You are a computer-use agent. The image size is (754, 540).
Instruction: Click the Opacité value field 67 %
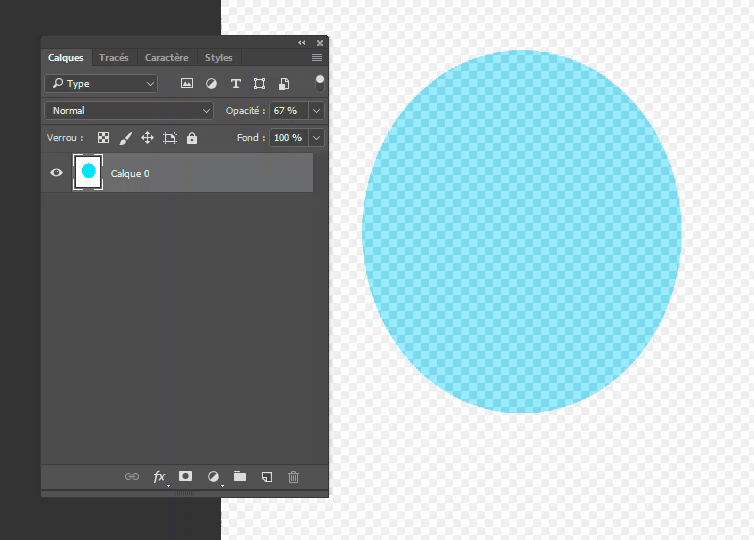coord(289,111)
